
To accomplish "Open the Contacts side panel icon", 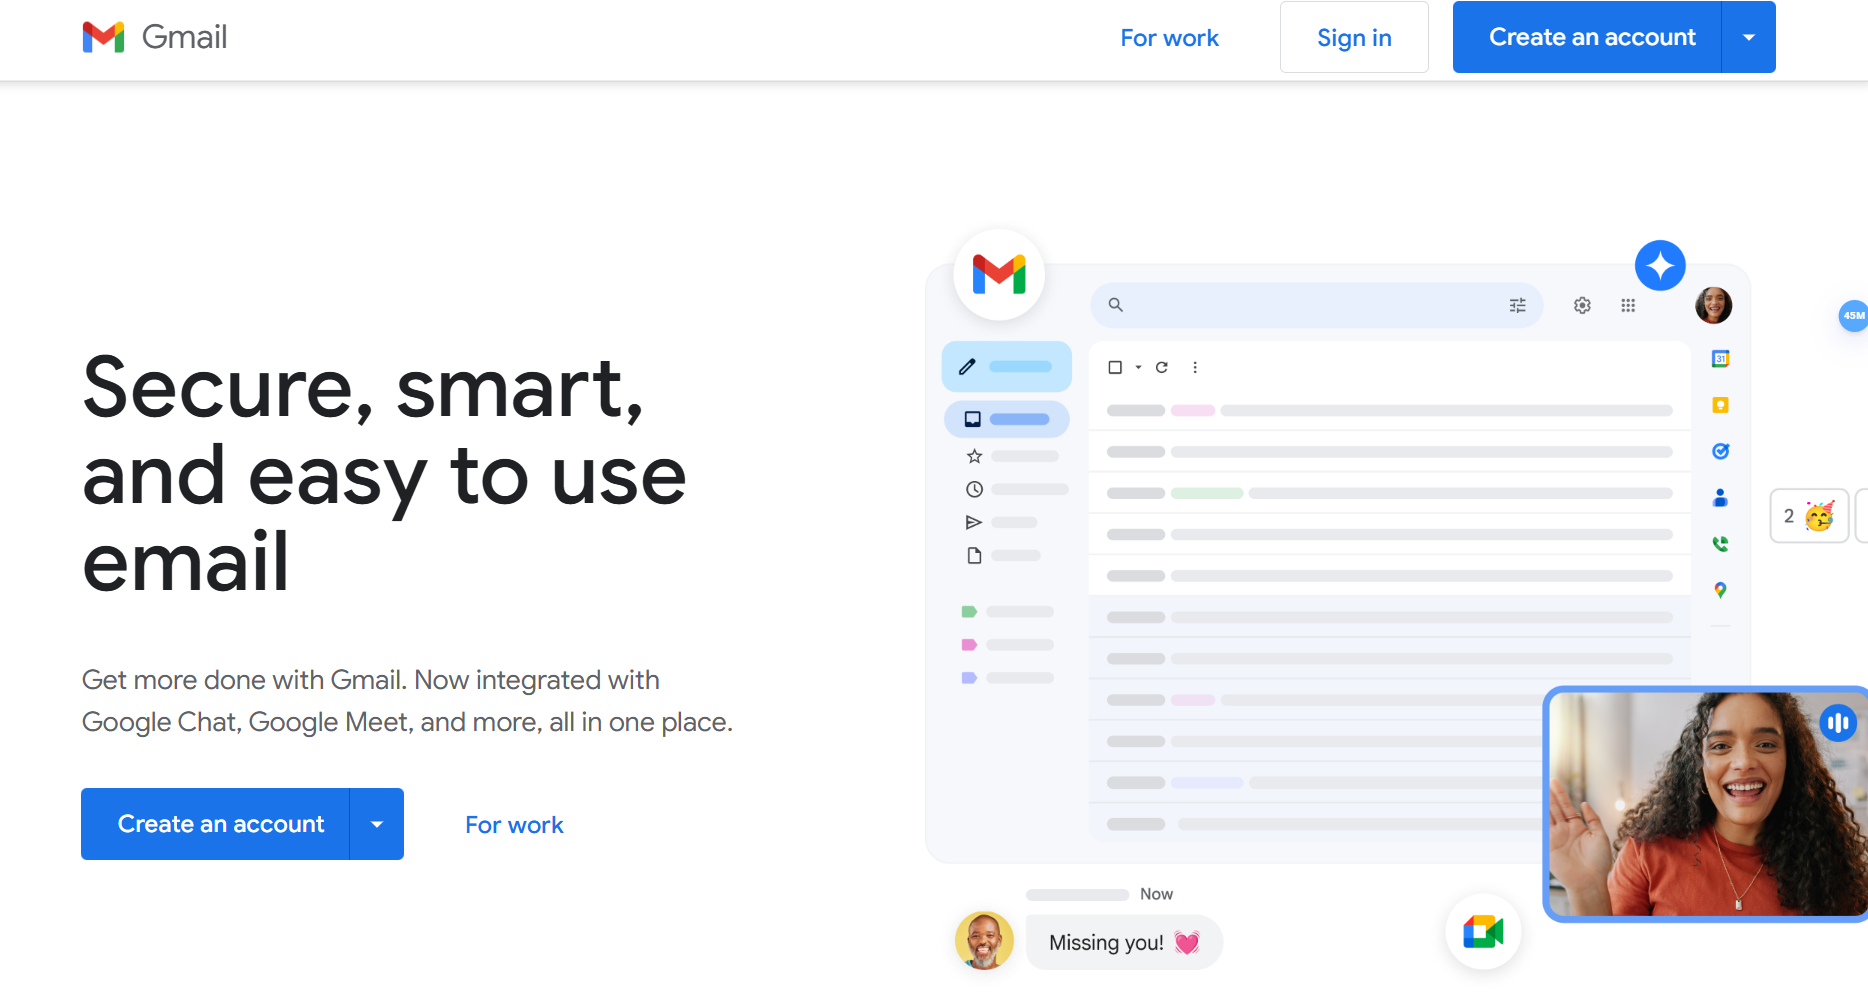I will pos(1720,497).
